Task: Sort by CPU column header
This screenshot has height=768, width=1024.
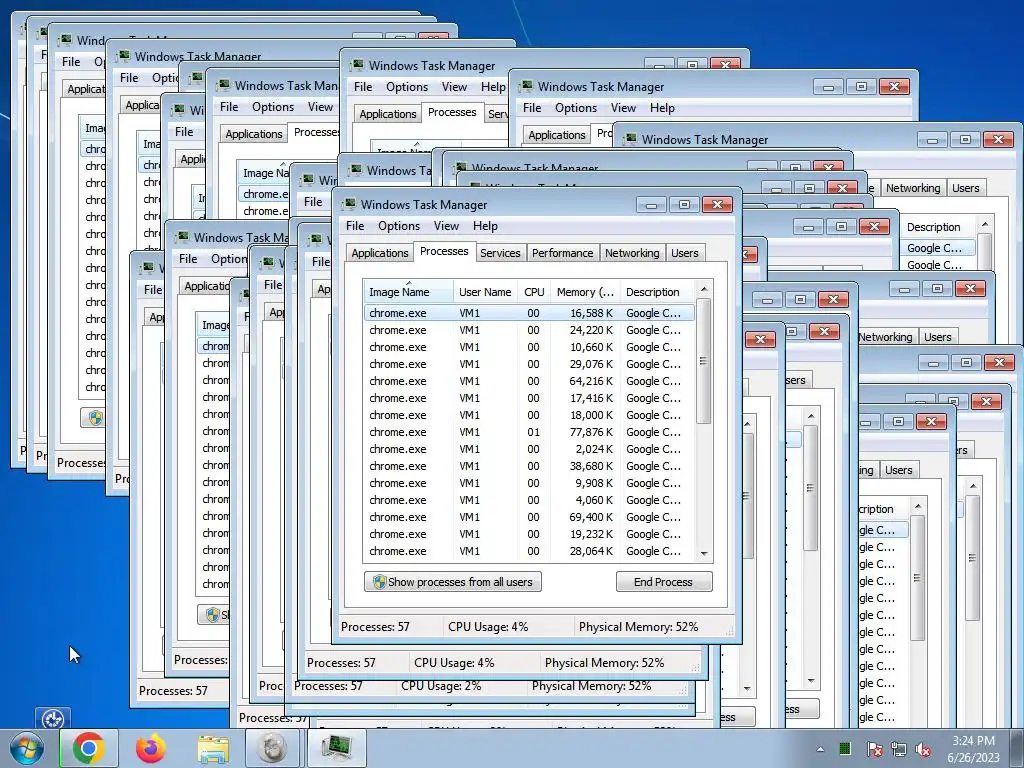Action: tap(534, 292)
